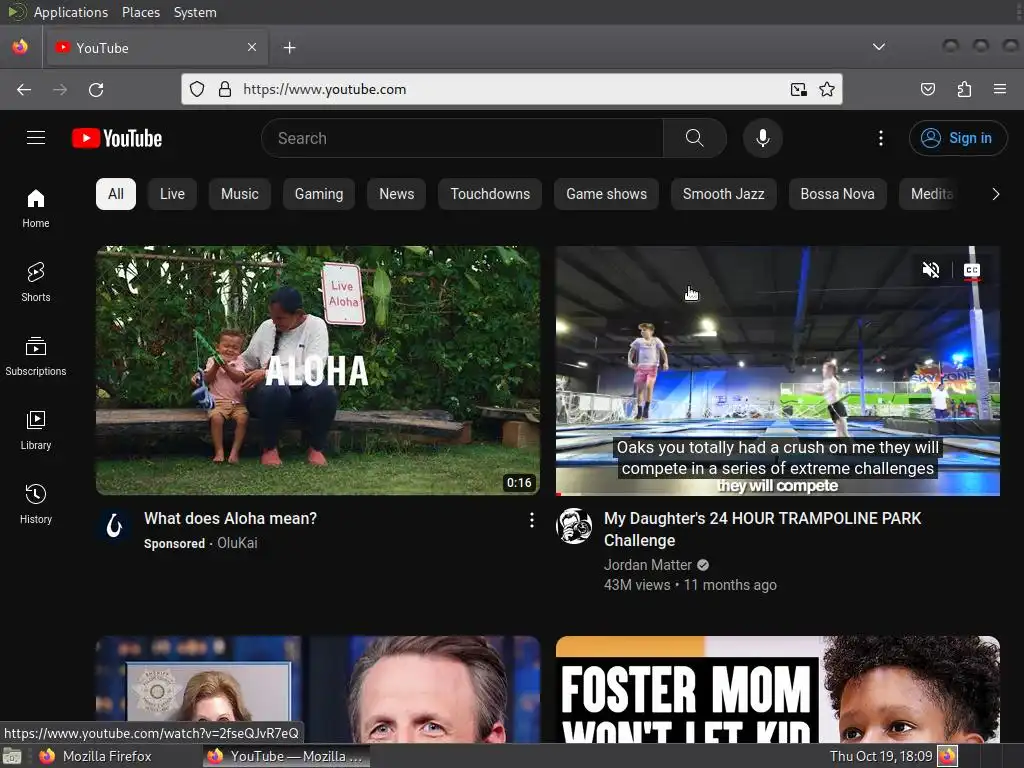Open a new browser tab

[x=289, y=48]
